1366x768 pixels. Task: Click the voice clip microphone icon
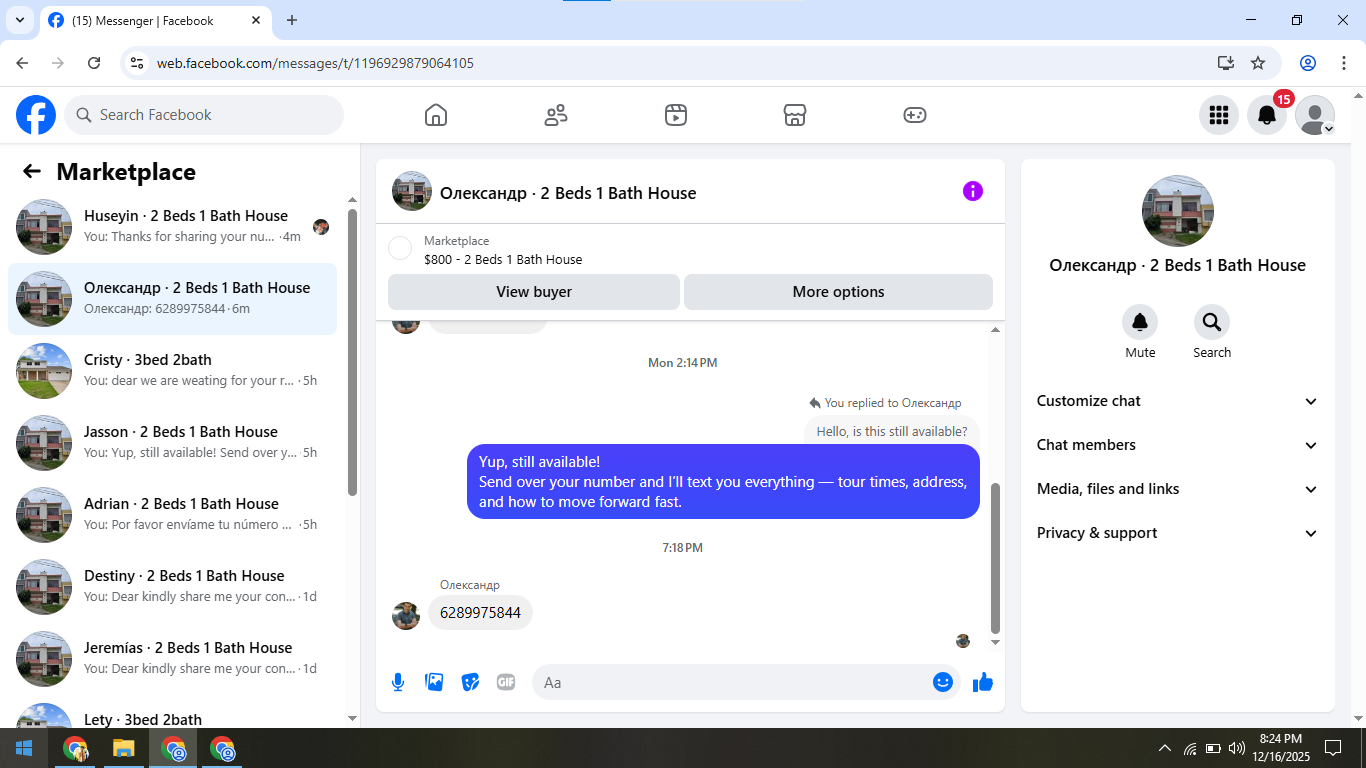398,682
